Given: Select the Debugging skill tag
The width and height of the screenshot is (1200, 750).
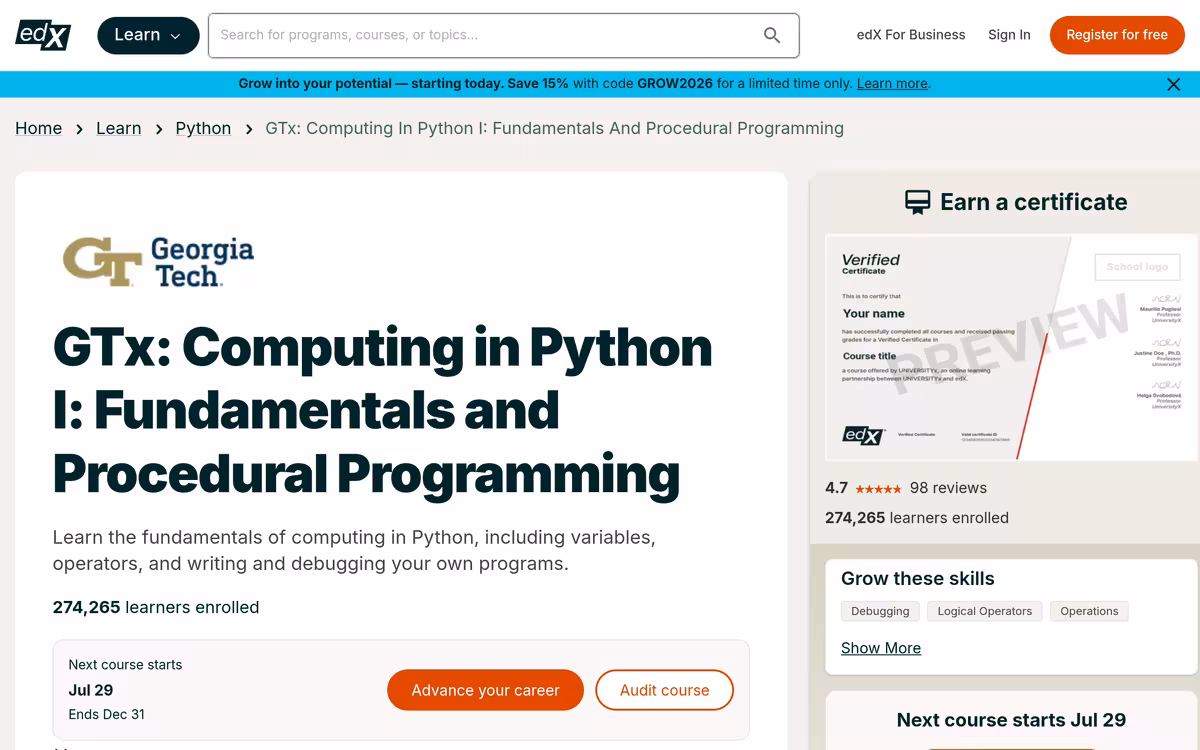Looking at the screenshot, I should tap(880, 611).
